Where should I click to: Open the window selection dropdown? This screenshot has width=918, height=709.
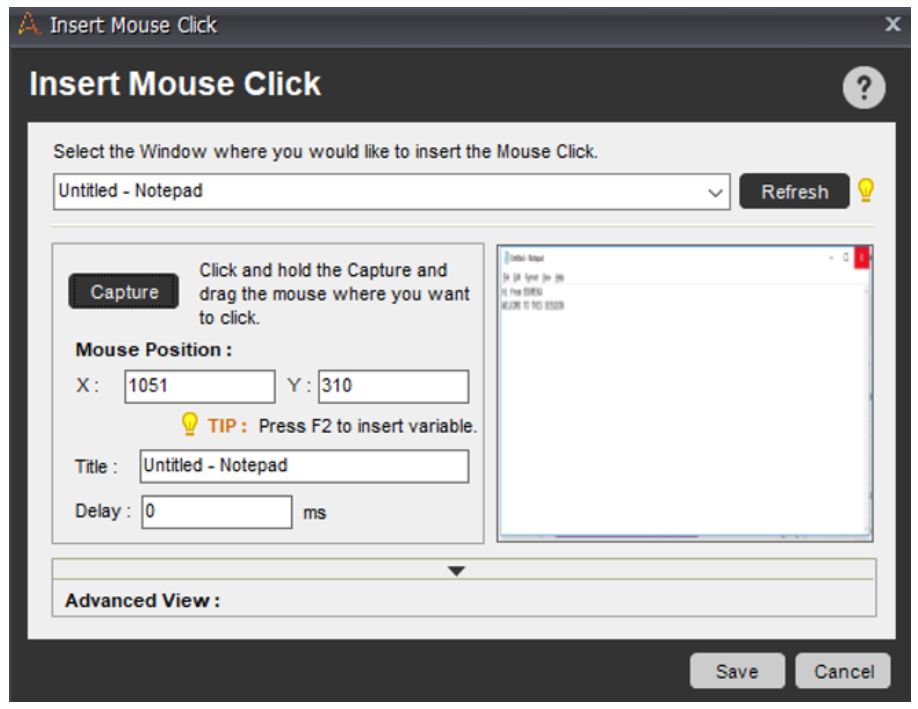391,191
